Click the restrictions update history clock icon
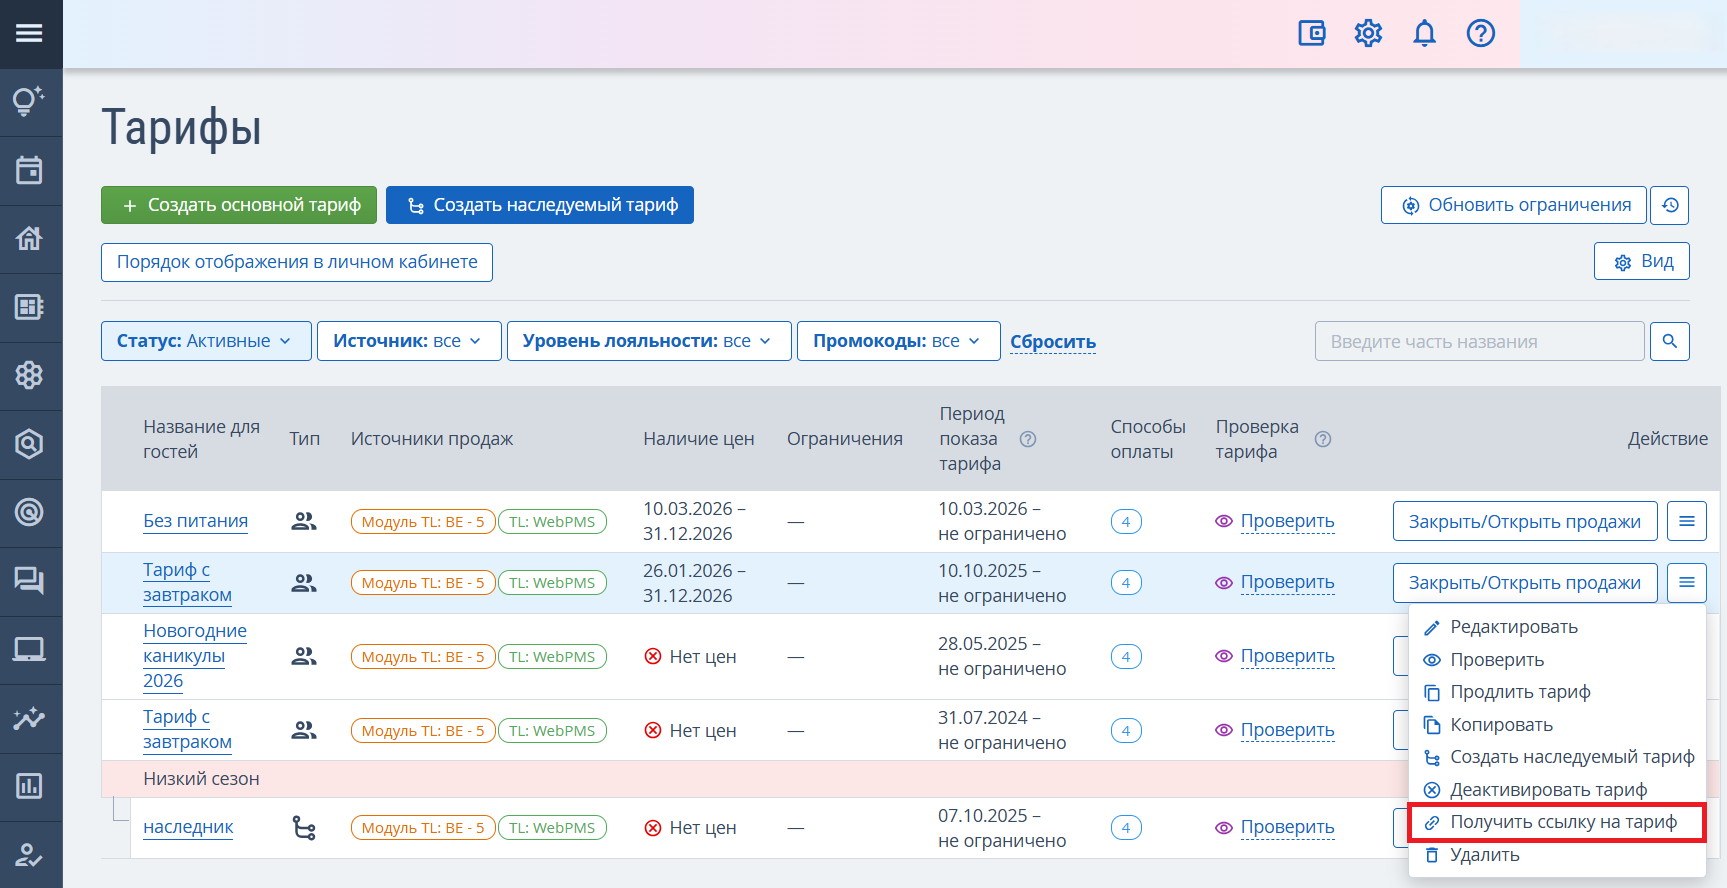The height and width of the screenshot is (888, 1727). click(1669, 205)
